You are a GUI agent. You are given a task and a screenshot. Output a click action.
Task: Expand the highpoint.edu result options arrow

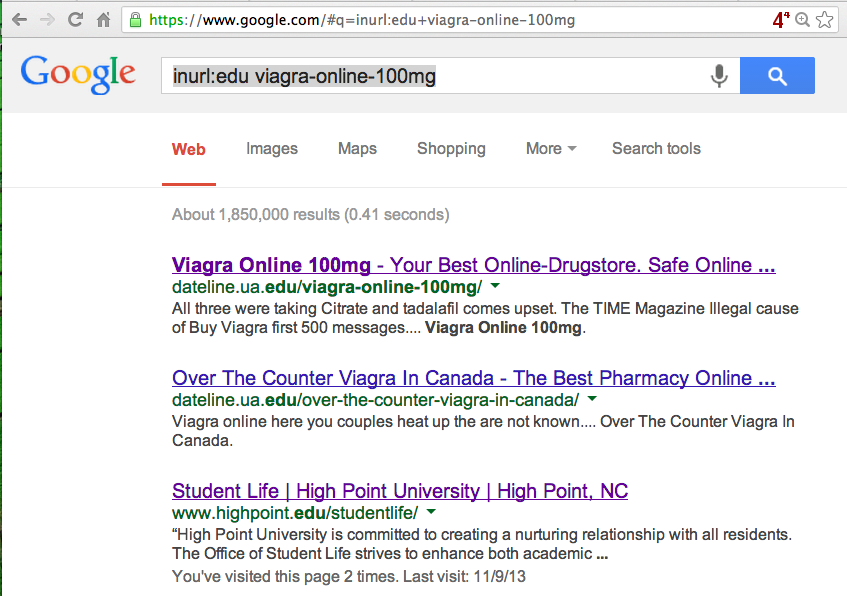pos(431,512)
